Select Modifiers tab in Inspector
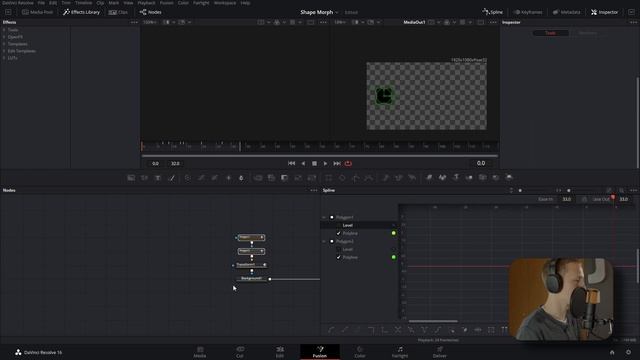Viewport: 640px width, 360px height. click(587, 33)
